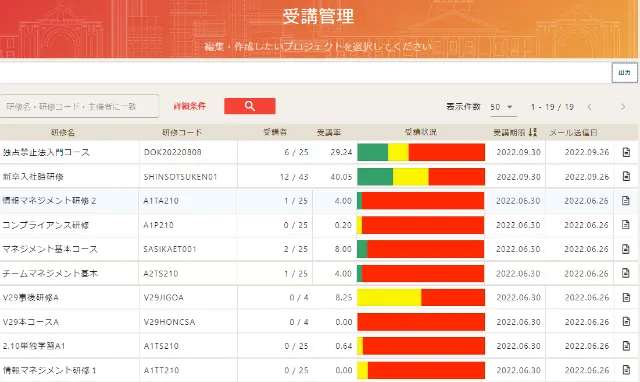Viewport: 640px width, 382px height.
Task: Select 独占禁止法入門コース course name
Action: pyautogui.click(x=46, y=152)
